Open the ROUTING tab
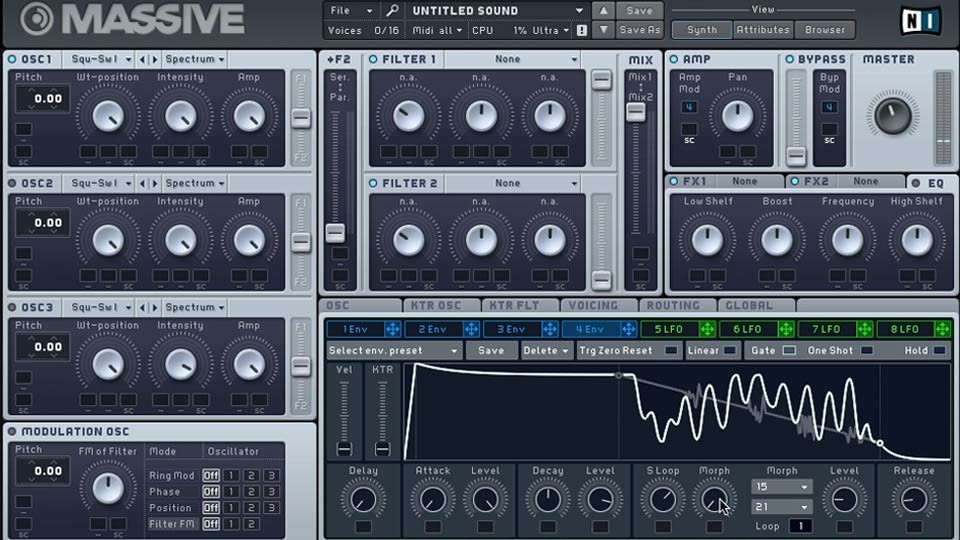The width and height of the screenshot is (960, 540). click(673, 305)
